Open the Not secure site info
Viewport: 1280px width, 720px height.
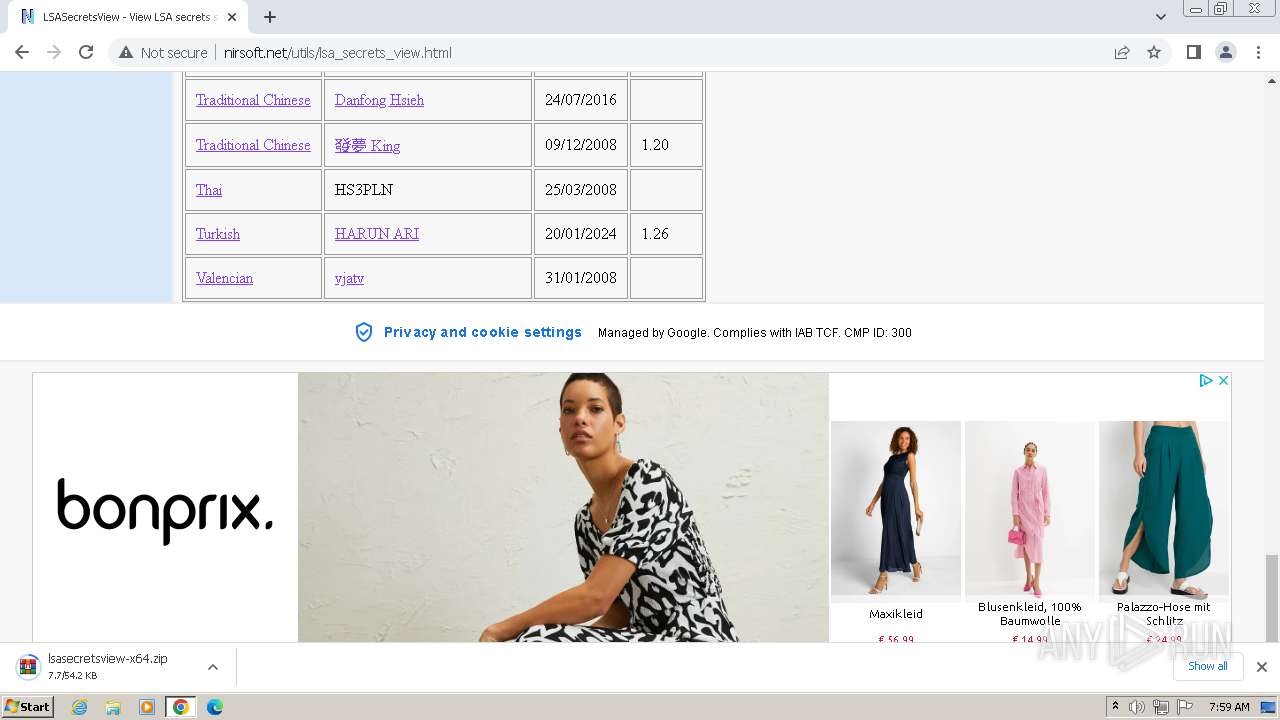pos(163,52)
